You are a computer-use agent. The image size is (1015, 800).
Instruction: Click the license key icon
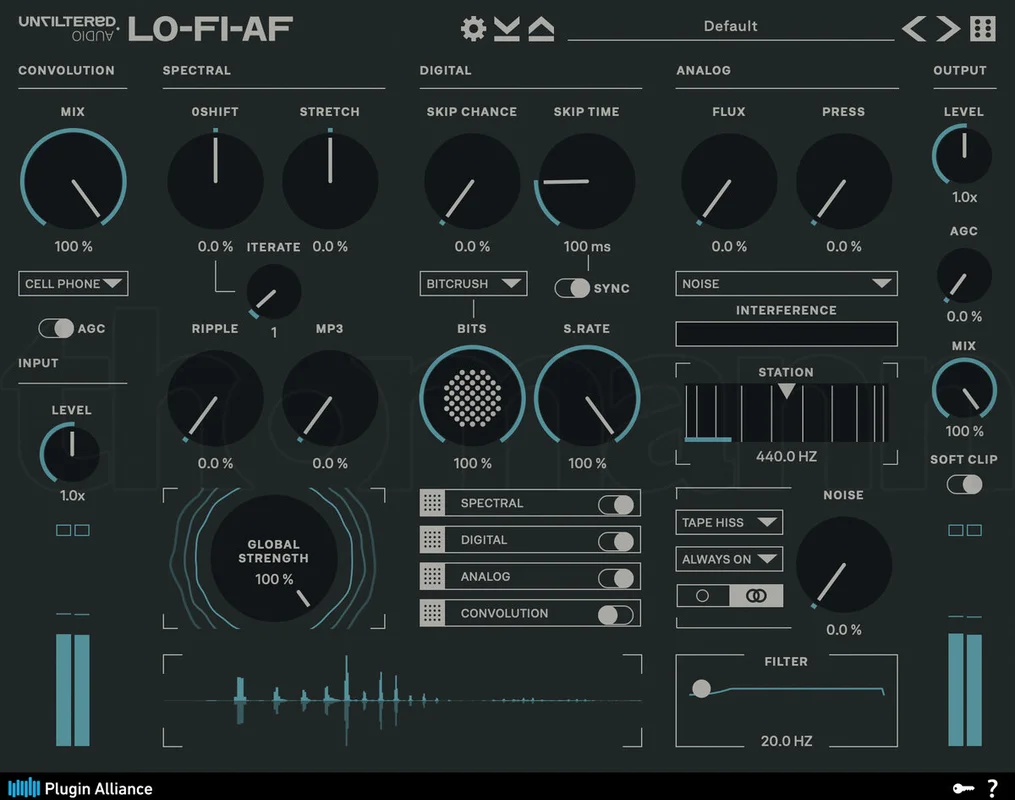click(963, 788)
